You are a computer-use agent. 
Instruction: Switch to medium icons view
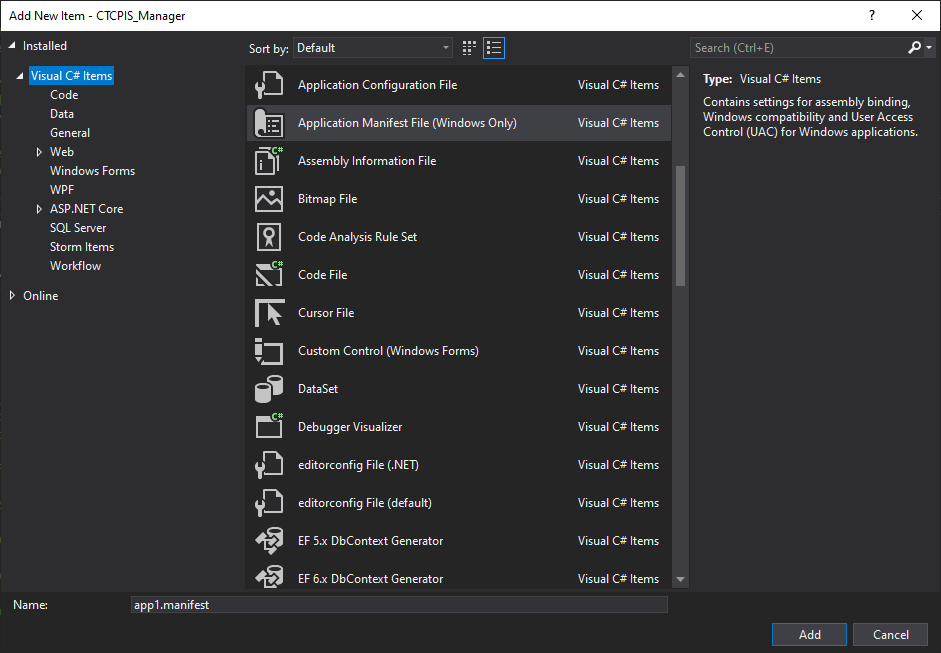469,48
